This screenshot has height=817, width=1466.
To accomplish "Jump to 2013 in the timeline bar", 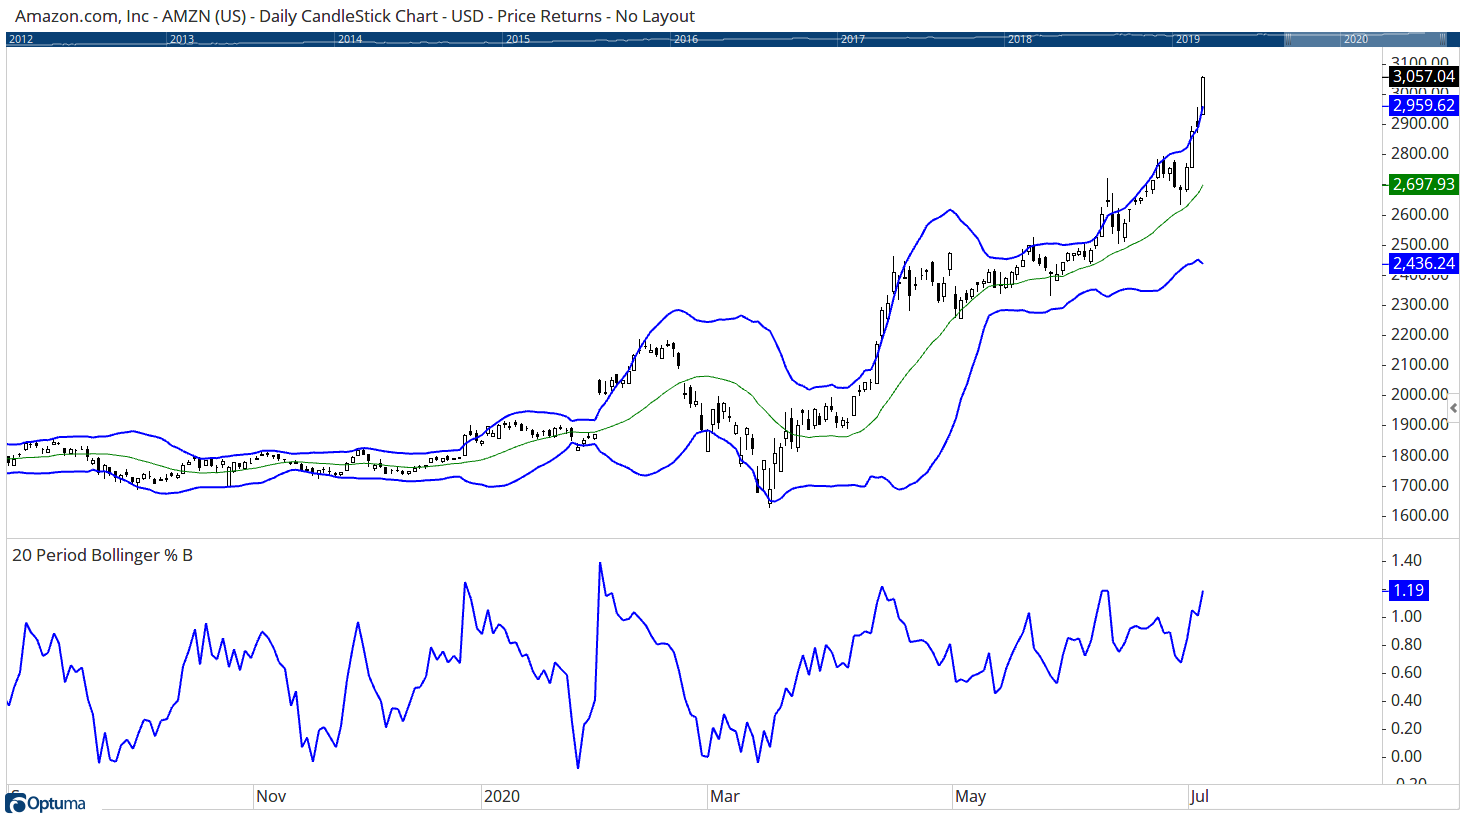I will click(x=182, y=40).
